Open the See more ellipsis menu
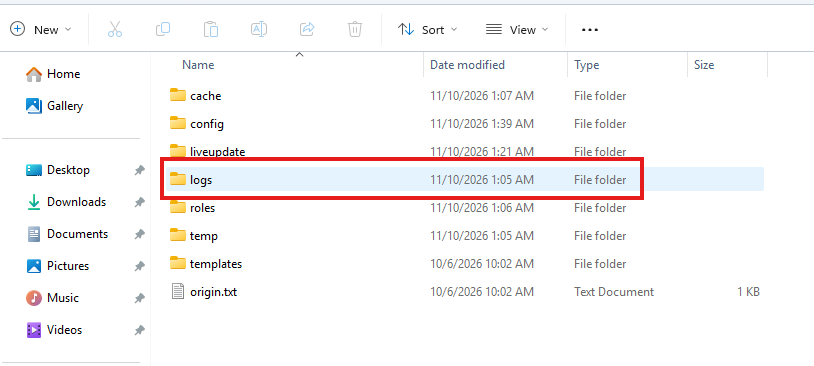This screenshot has width=814, height=366. 590,30
